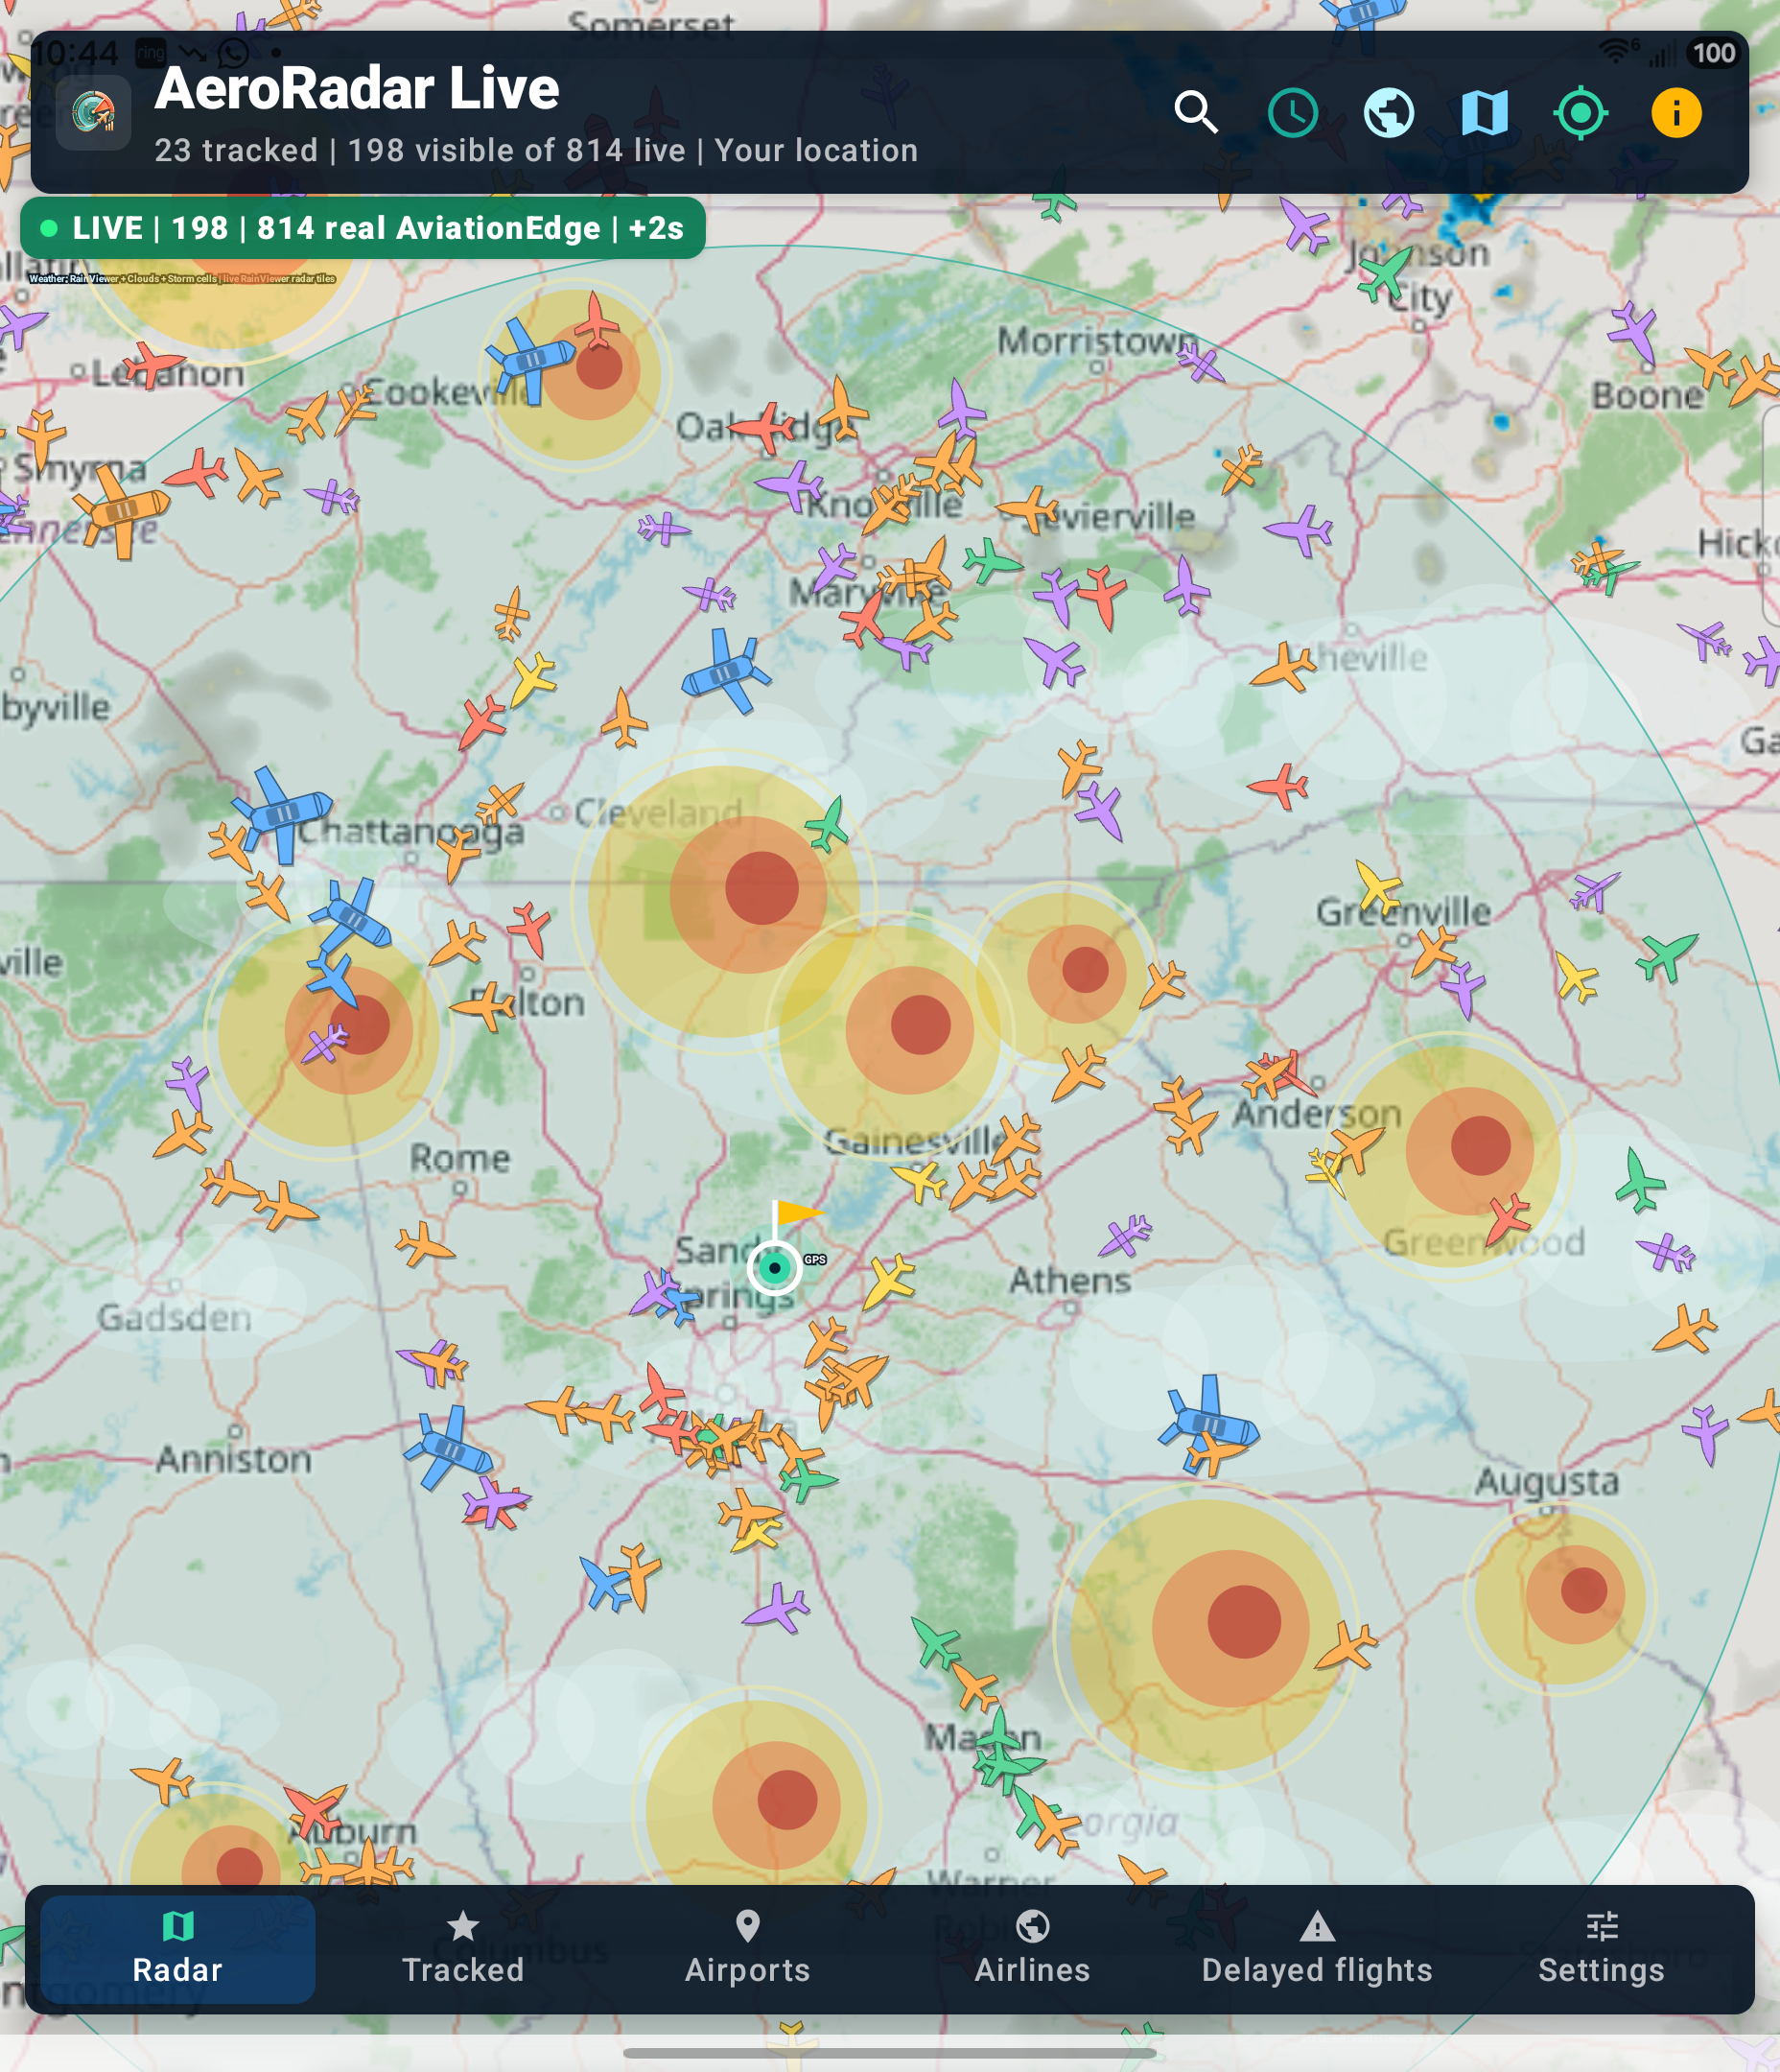
Task: Tap the globe view icon in header
Action: tap(1389, 113)
